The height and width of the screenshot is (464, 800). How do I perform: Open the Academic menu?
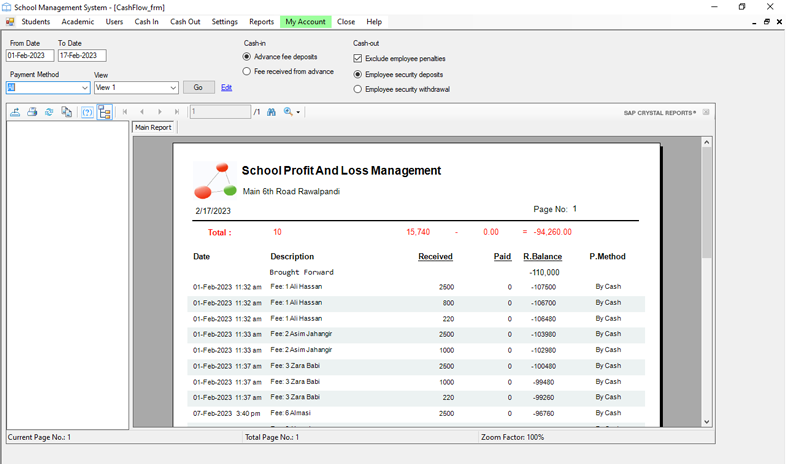pyautogui.click(x=78, y=21)
